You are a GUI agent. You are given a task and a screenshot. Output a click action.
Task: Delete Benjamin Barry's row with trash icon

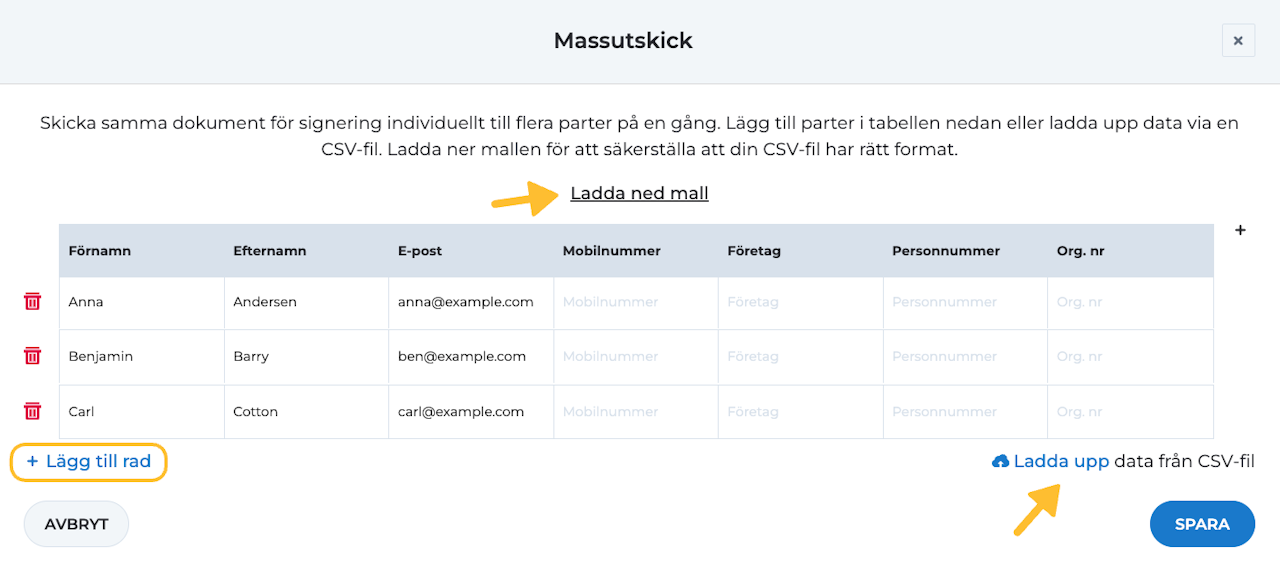coord(33,356)
